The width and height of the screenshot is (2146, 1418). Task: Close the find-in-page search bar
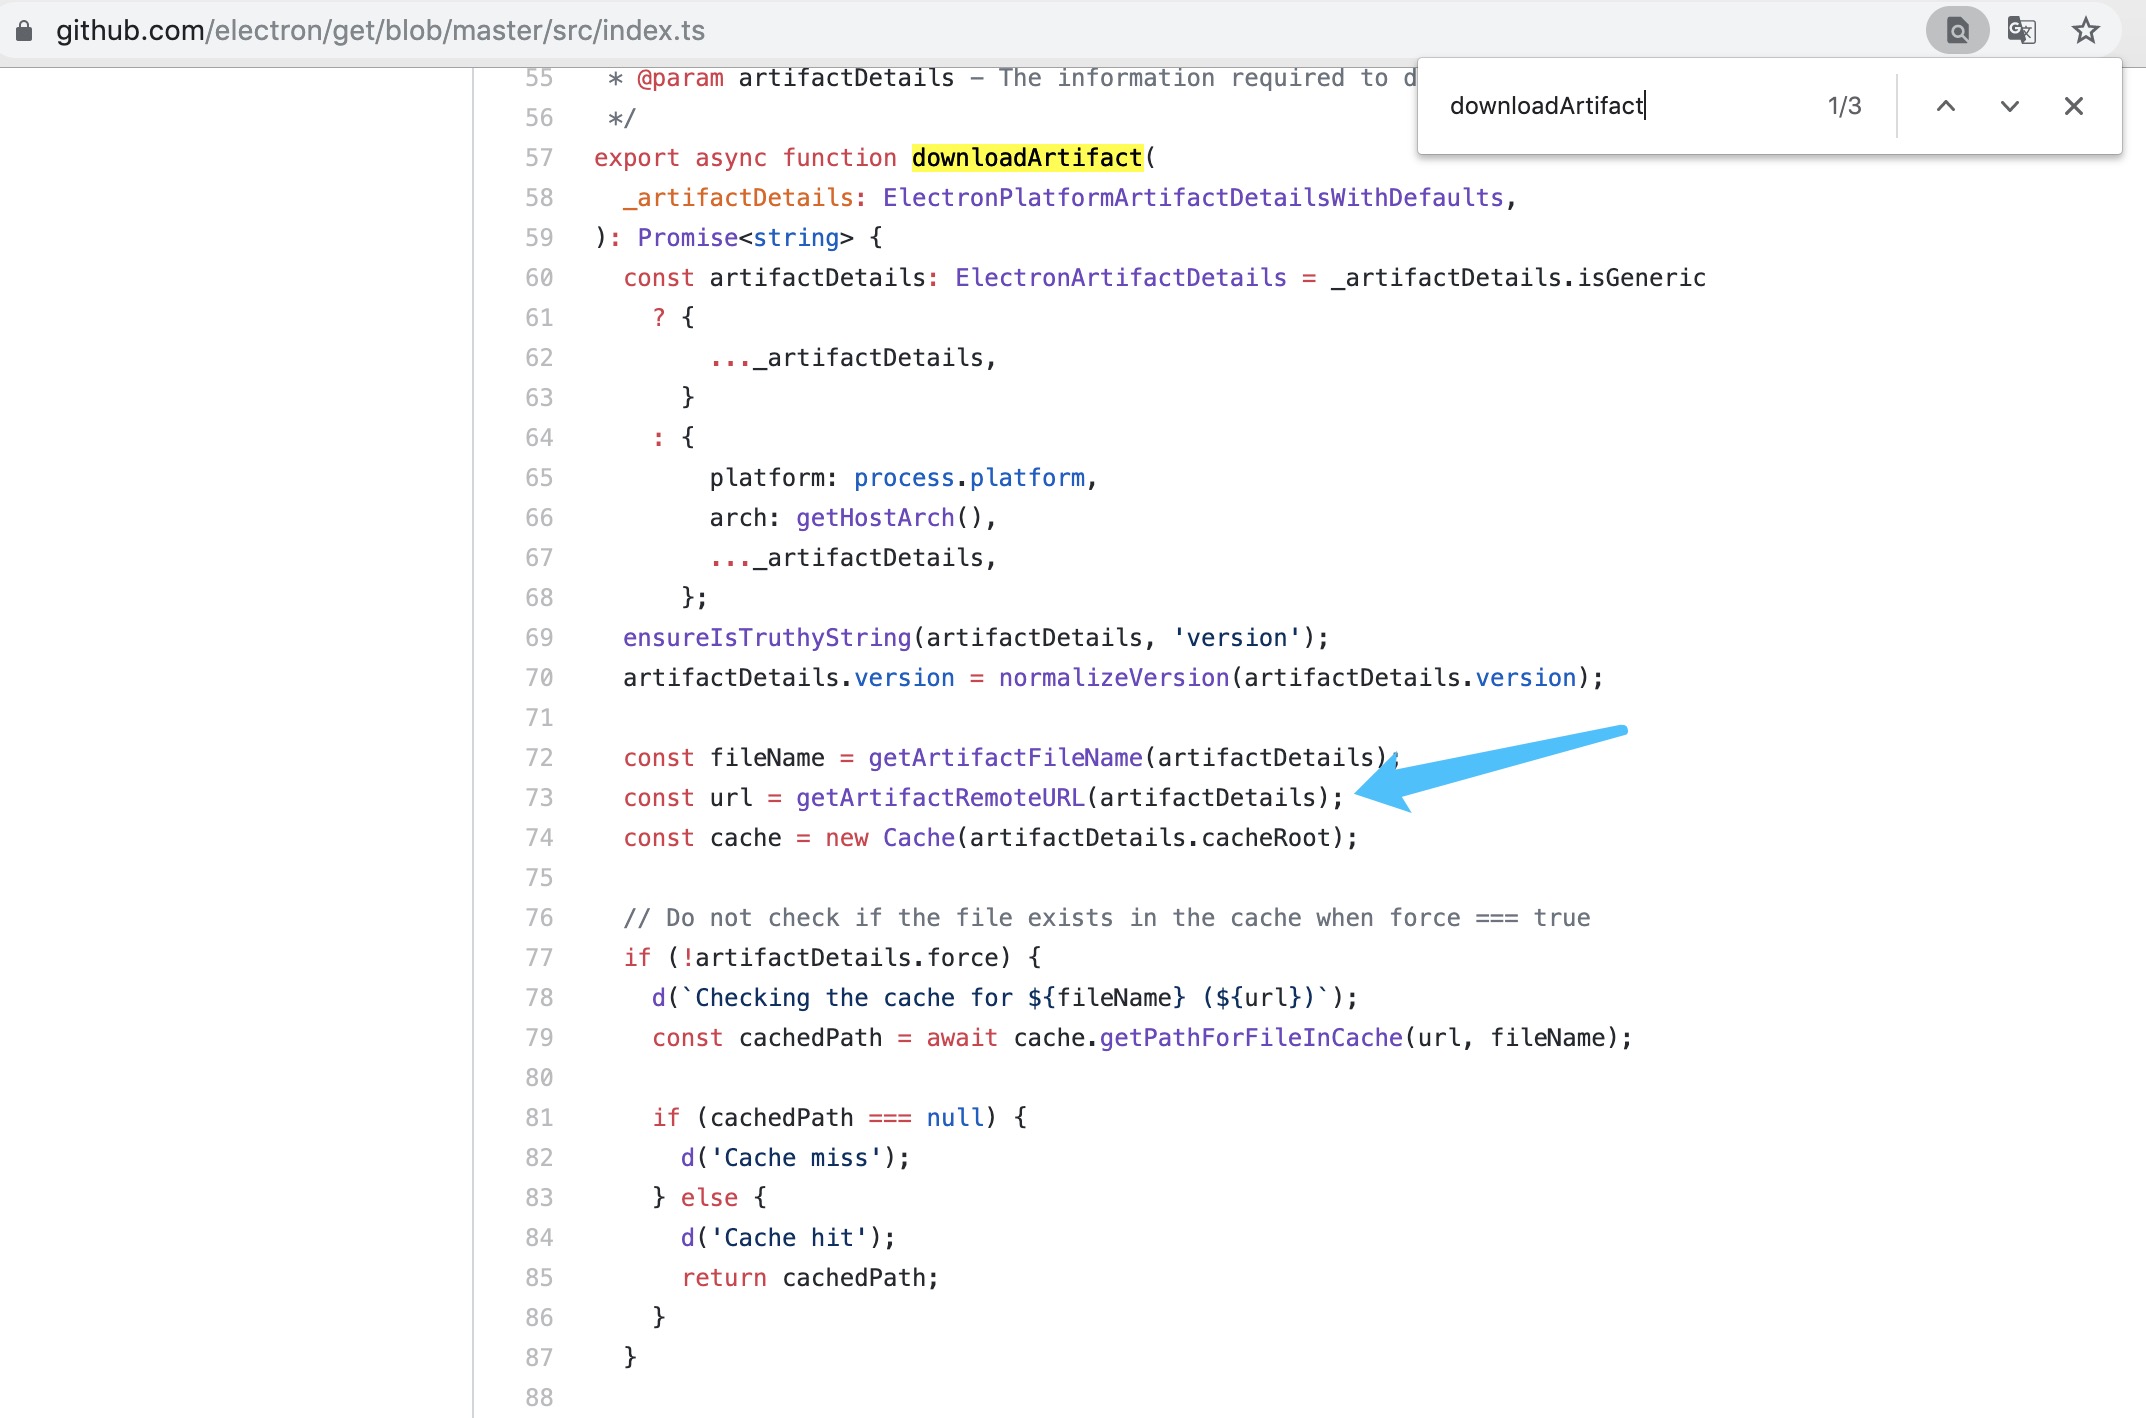click(2073, 106)
